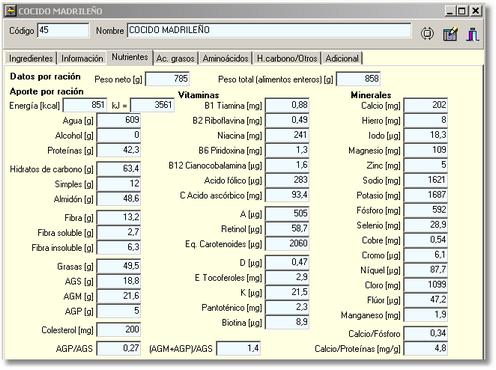Click the Eq. Carotenoides field showing 2060
496x370 pixels.
click(287, 244)
